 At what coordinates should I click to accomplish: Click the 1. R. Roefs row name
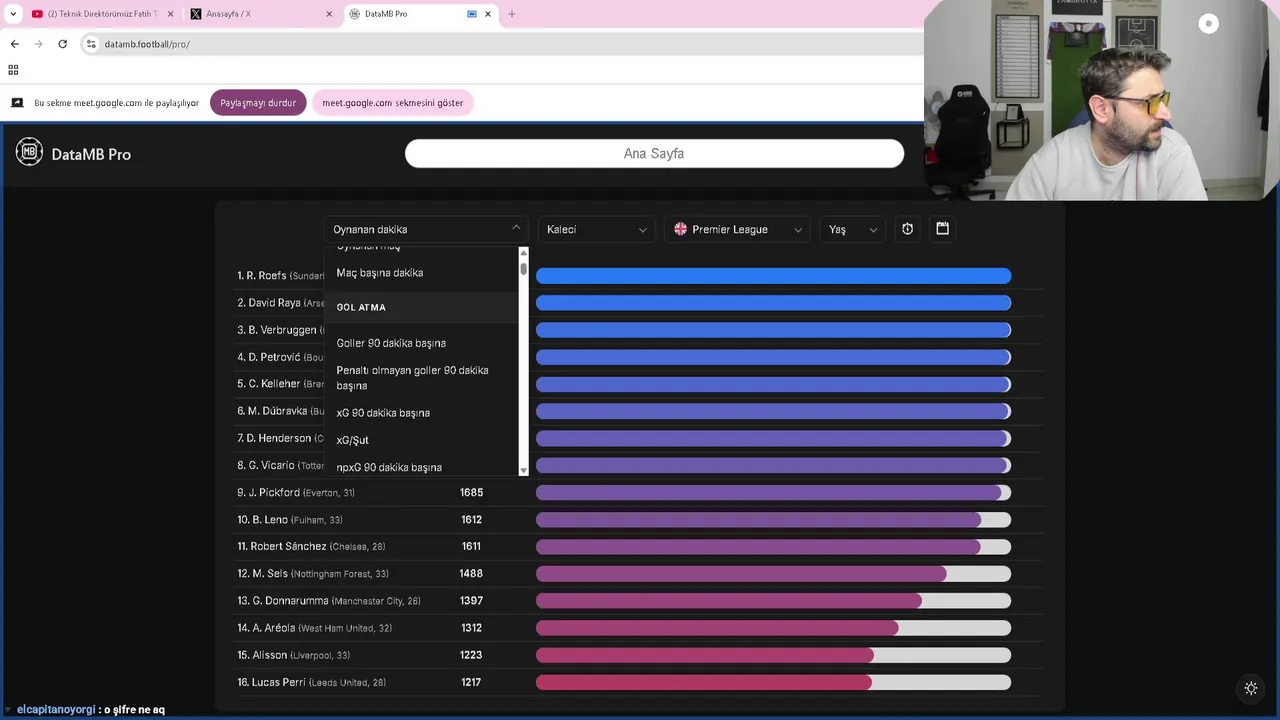tap(280, 275)
